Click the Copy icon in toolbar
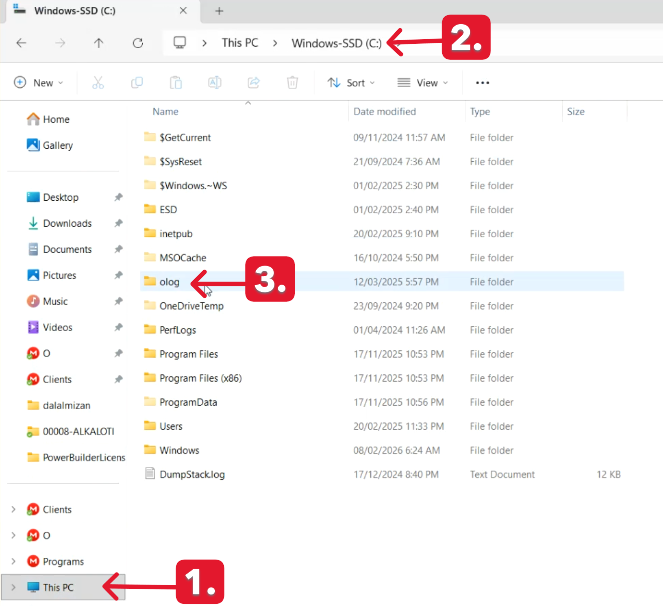663x606 pixels. point(137,83)
